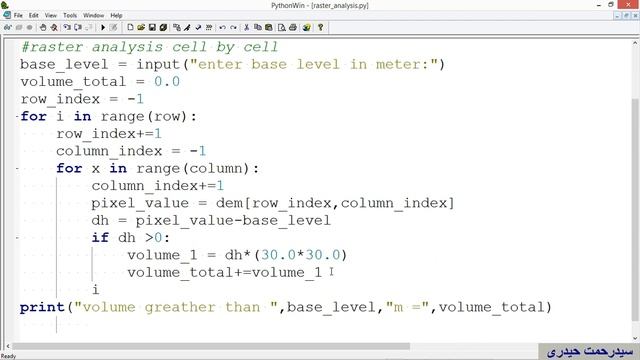Open the Tools menu
The height and width of the screenshot is (360, 640).
coord(70,16)
